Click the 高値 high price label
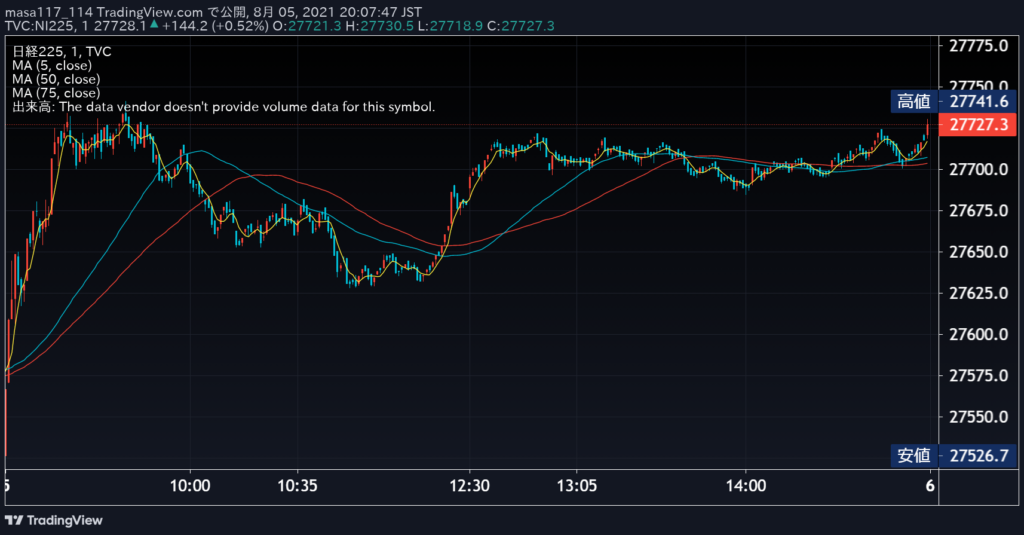 (914, 101)
